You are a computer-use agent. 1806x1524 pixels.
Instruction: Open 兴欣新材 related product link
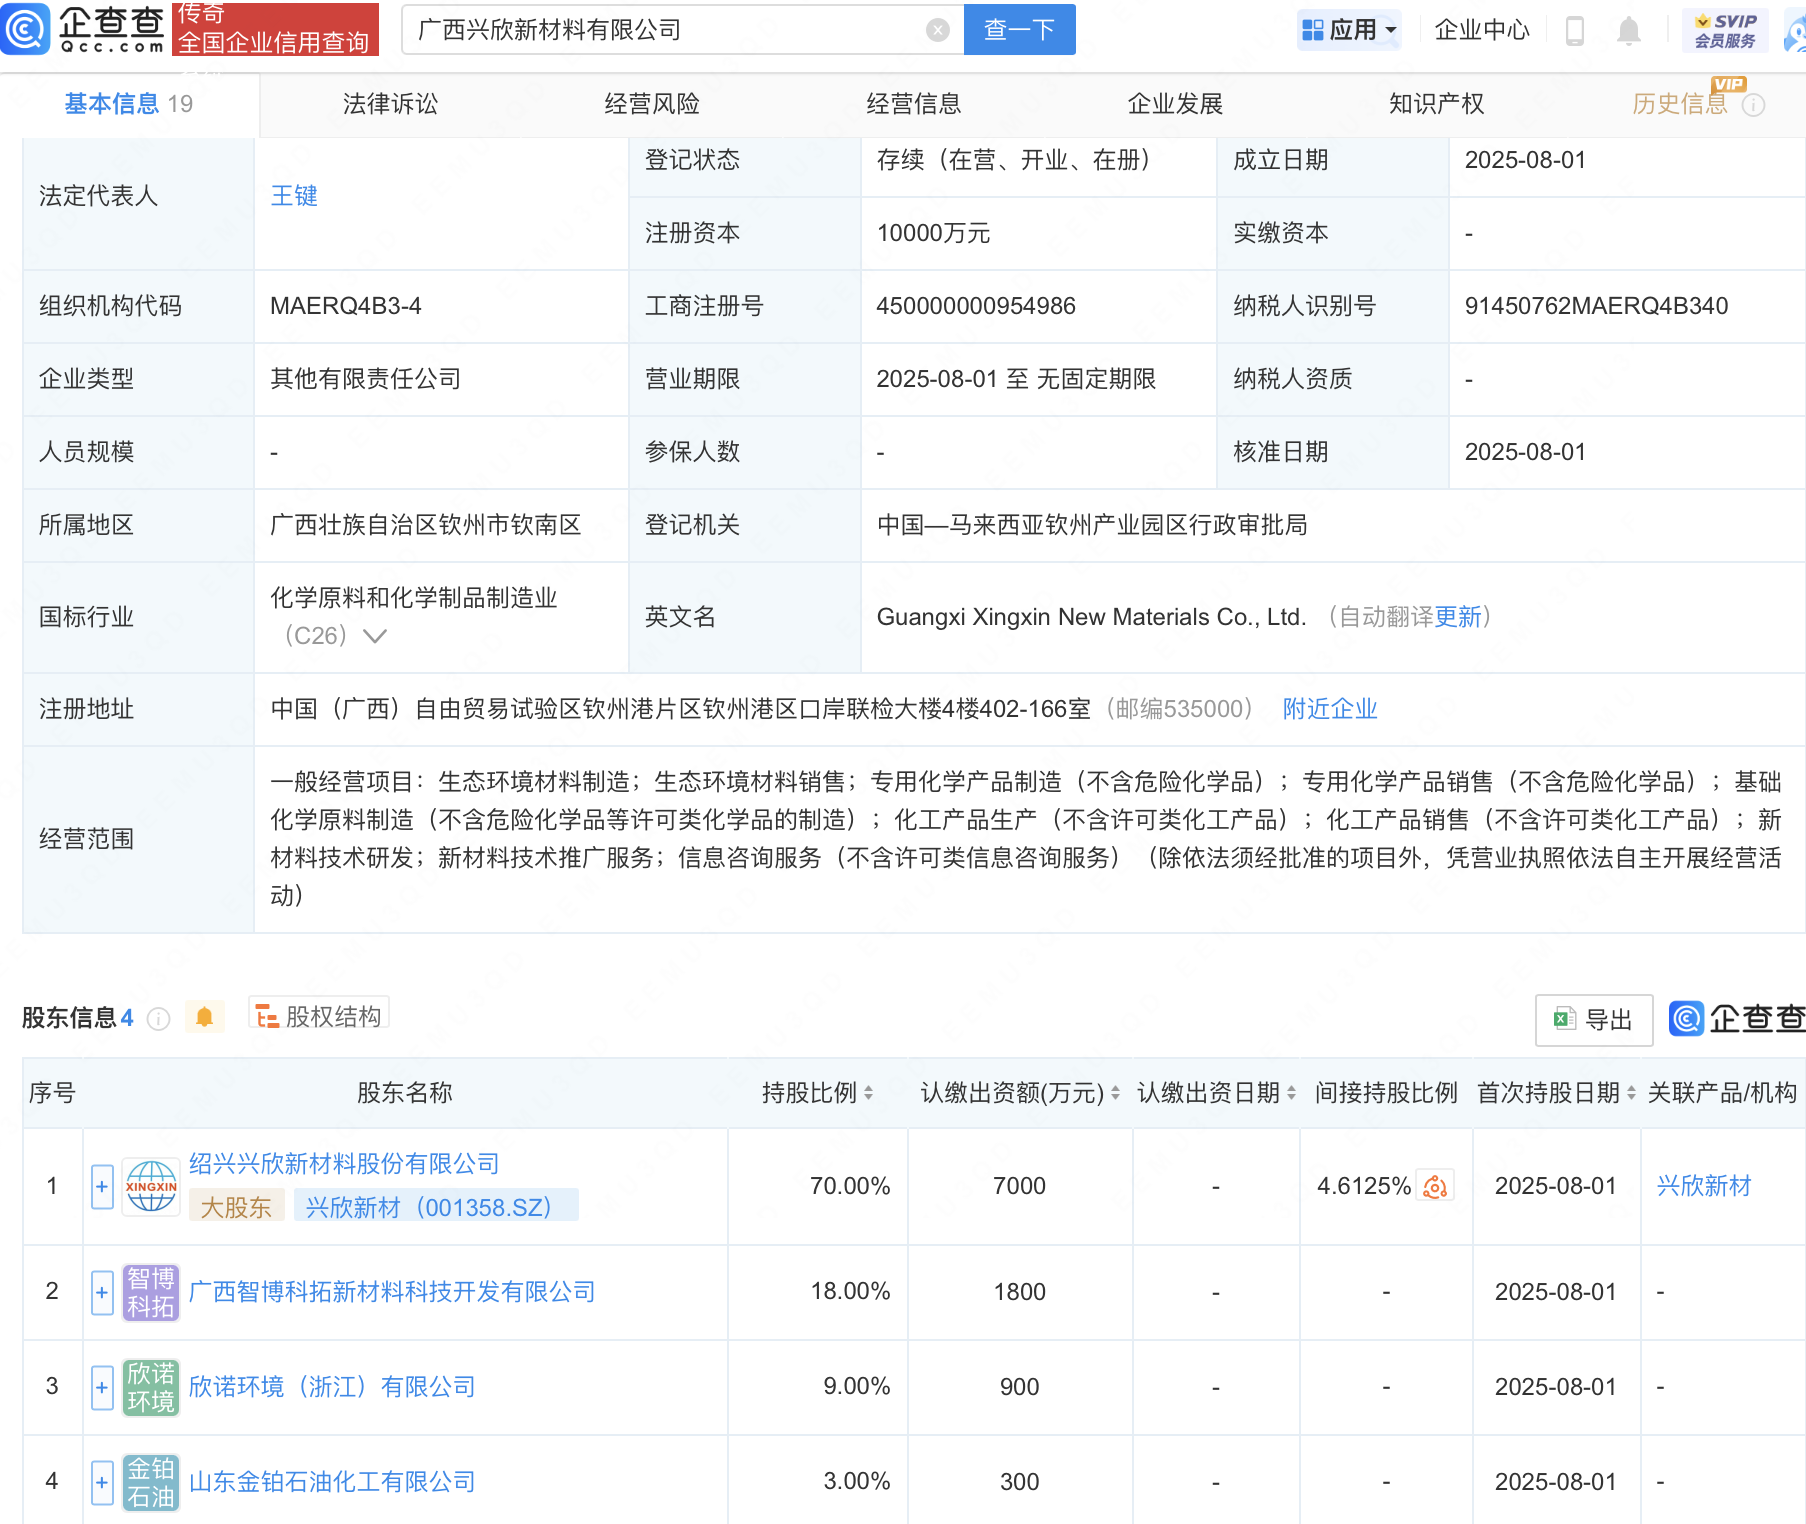pos(1704,1186)
